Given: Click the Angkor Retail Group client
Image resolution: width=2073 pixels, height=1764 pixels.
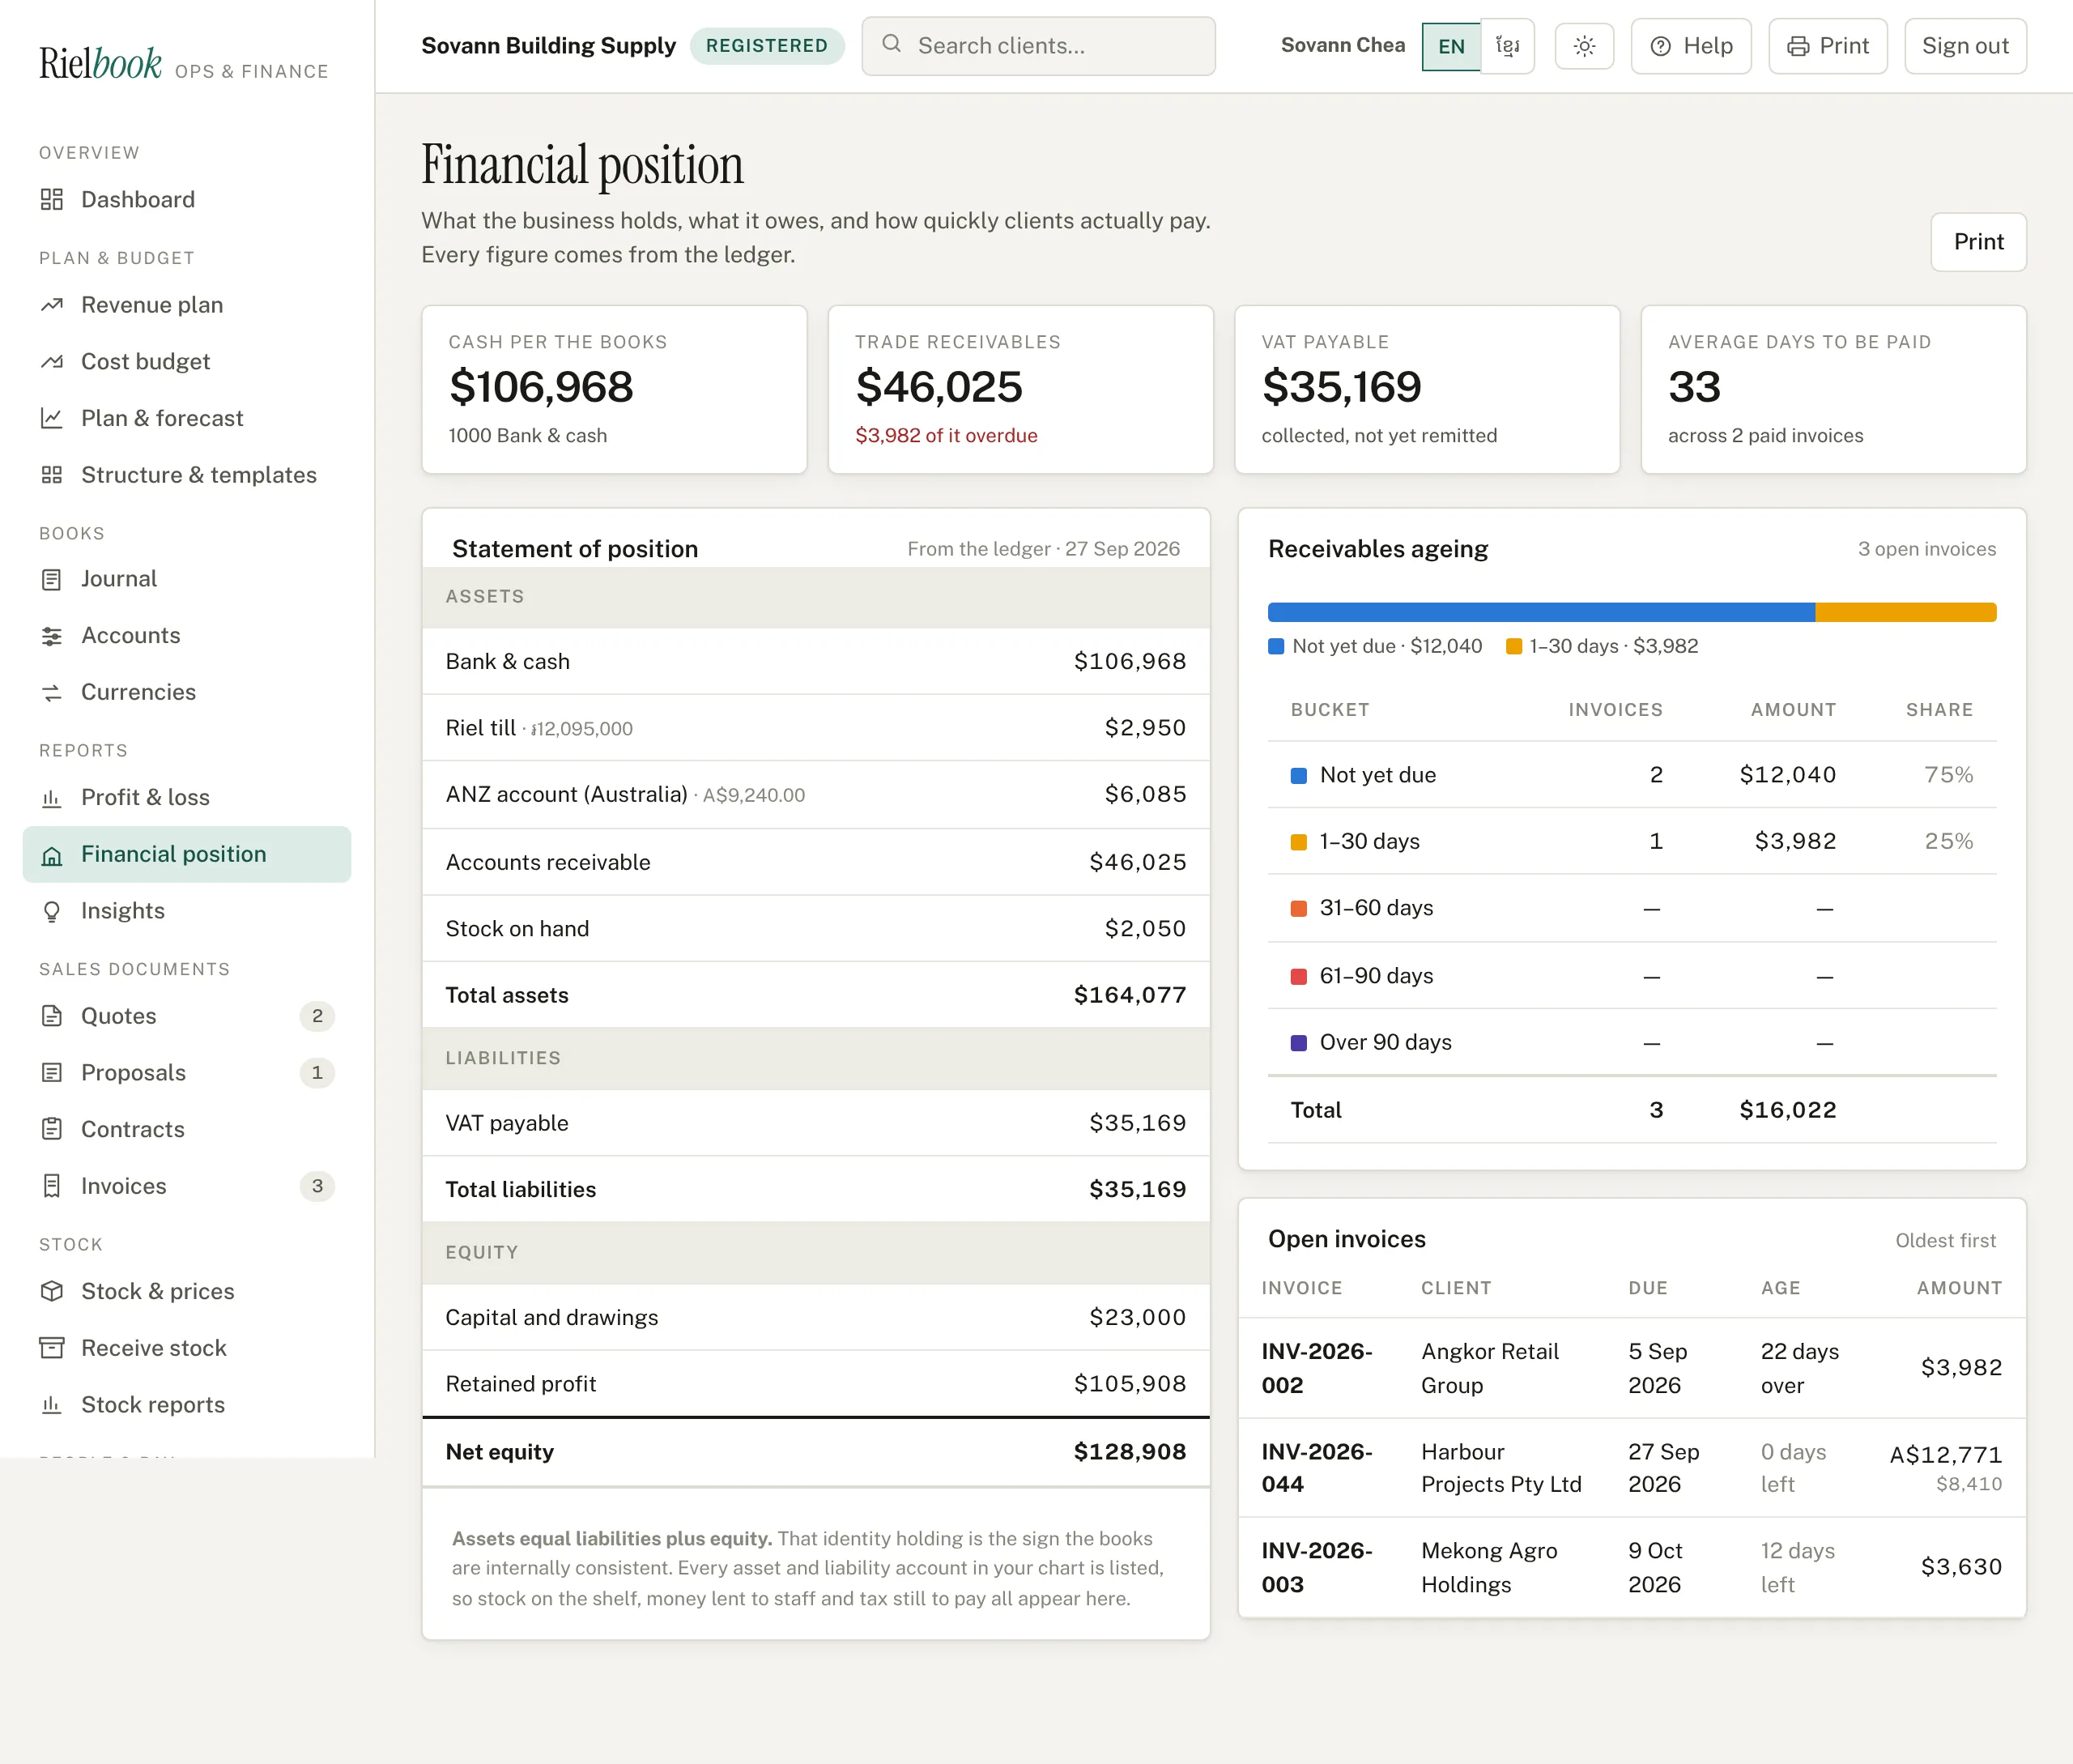Looking at the screenshot, I should pos(1490,1368).
